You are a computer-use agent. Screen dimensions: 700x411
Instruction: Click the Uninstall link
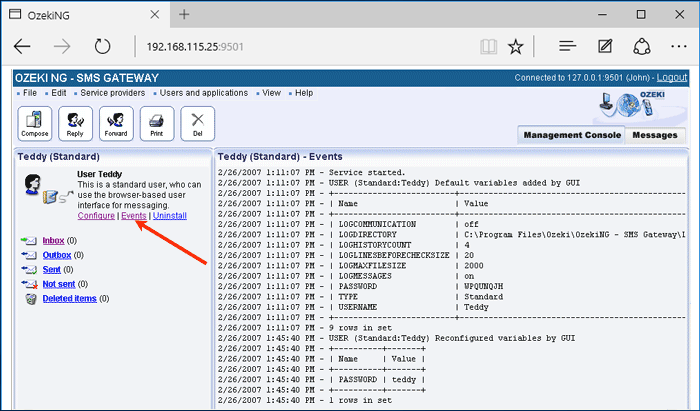[169, 216]
